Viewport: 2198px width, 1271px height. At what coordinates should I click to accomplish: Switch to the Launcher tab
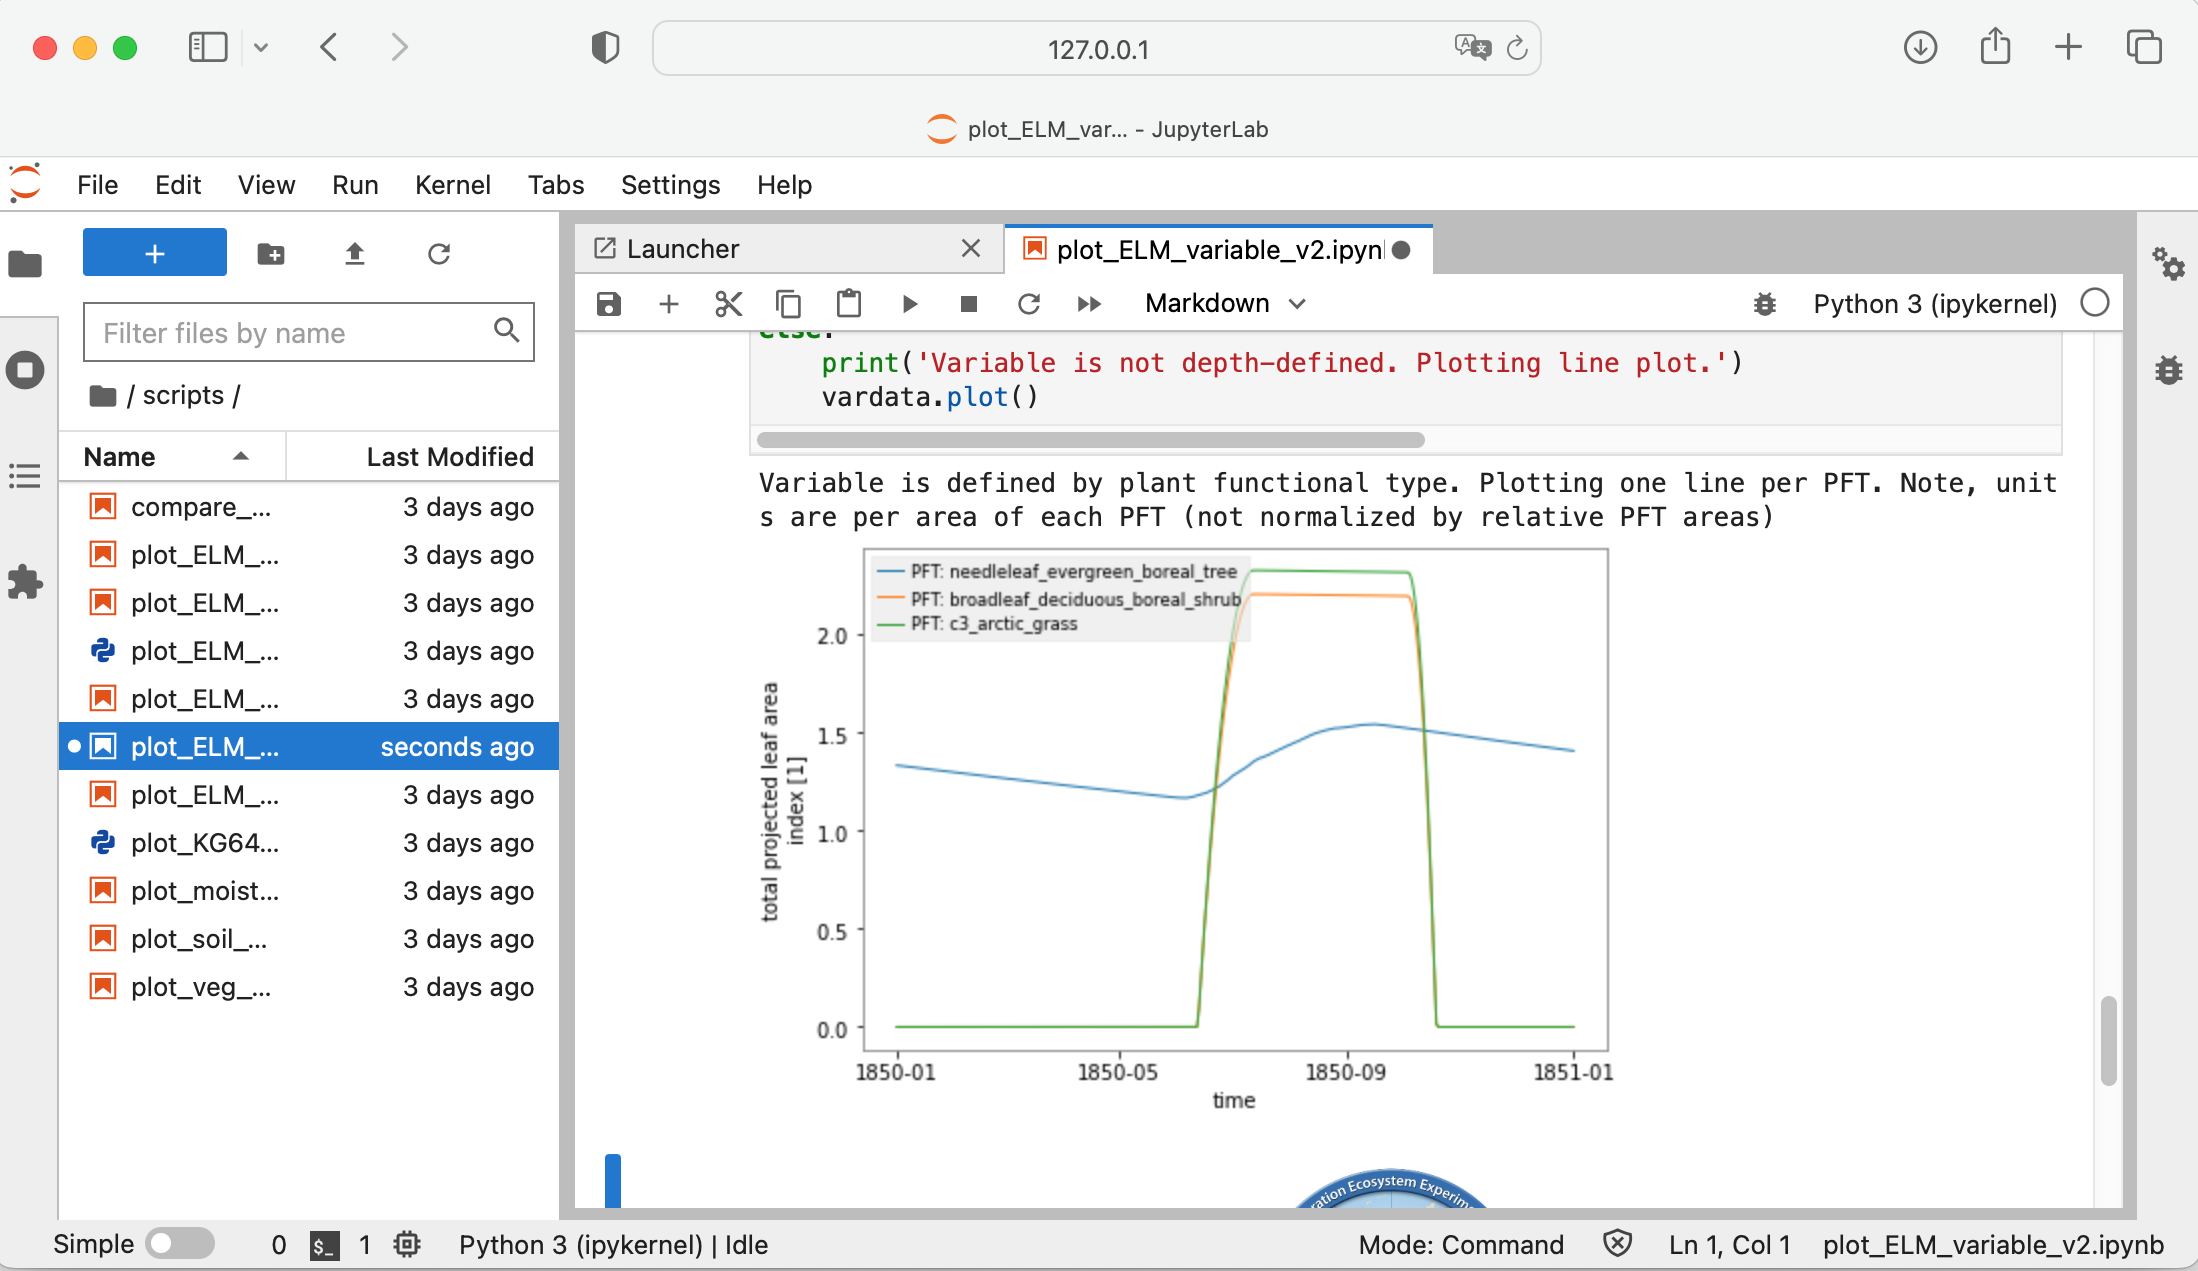pos(683,249)
